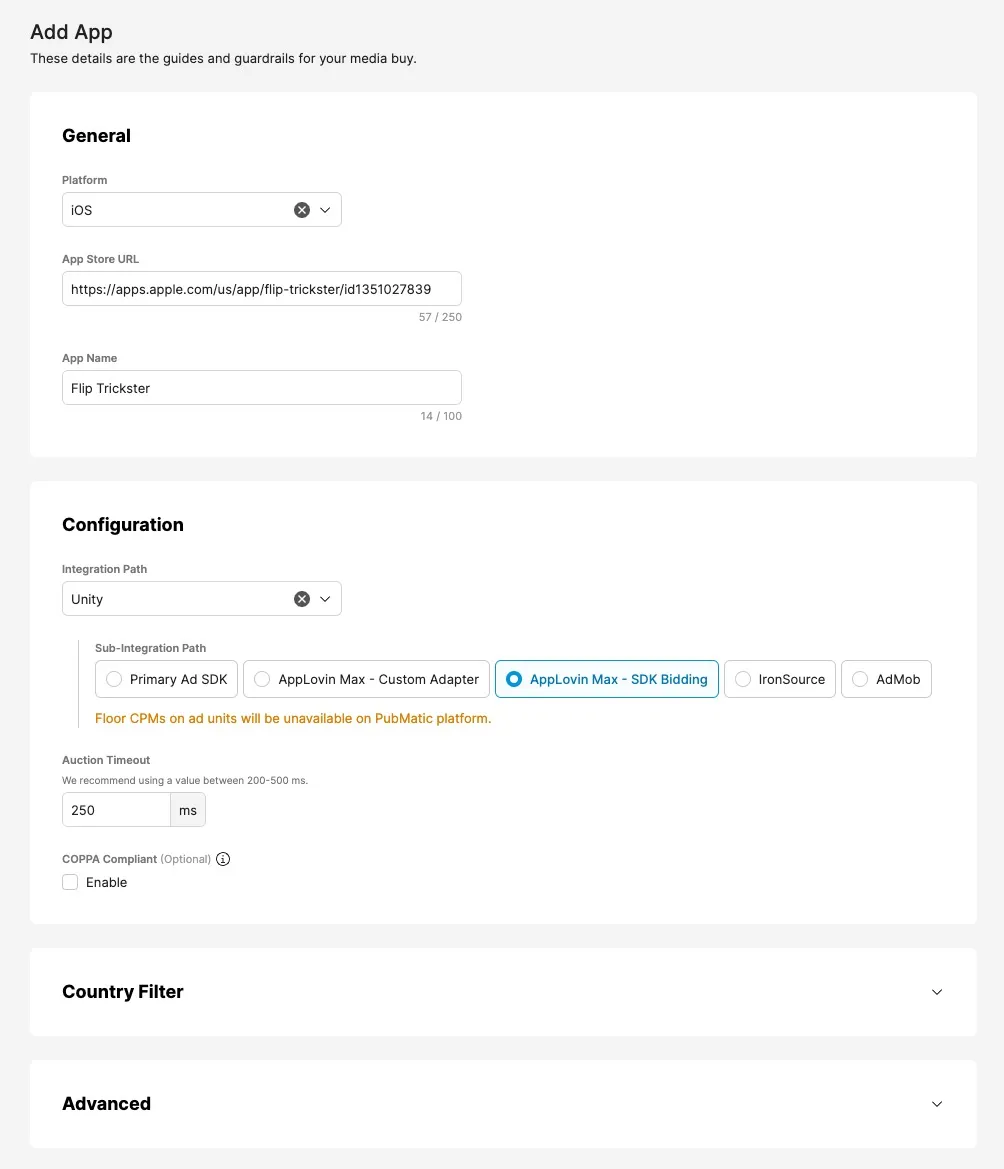Image resolution: width=1004 pixels, height=1169 pixels.
Task: Enable COPPA Compliant checkbox
Action: point(70,882)
